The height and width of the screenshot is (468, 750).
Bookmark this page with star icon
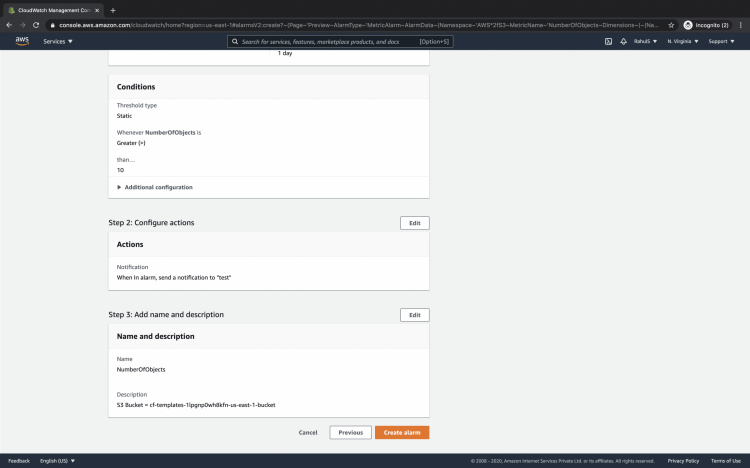(671, 24)
